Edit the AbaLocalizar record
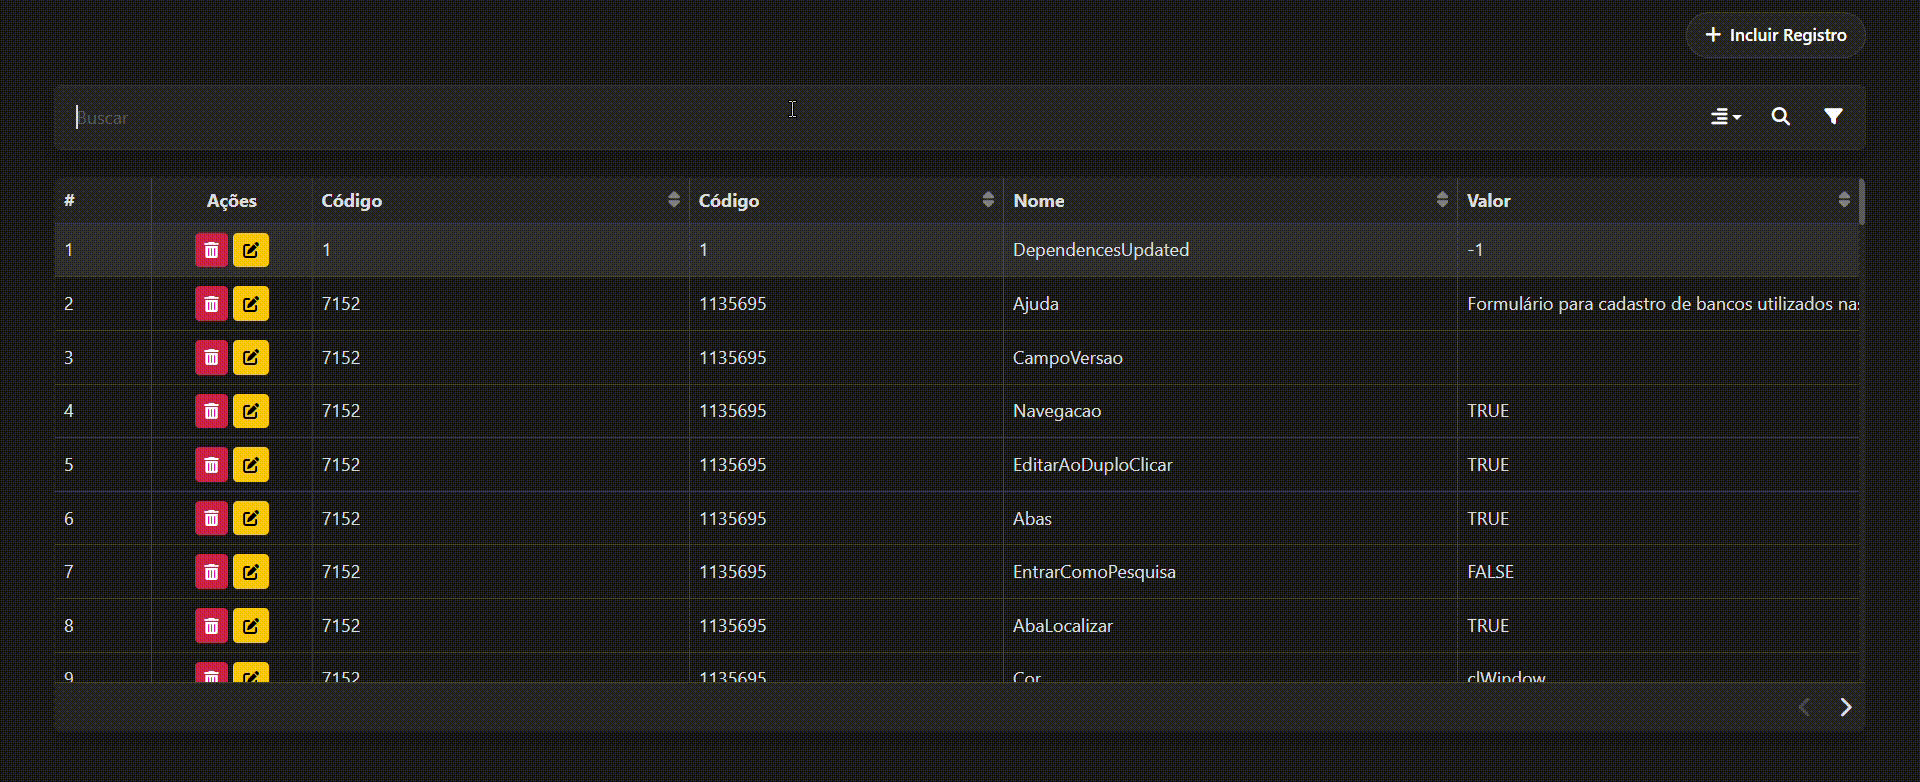 pos(251,626)
